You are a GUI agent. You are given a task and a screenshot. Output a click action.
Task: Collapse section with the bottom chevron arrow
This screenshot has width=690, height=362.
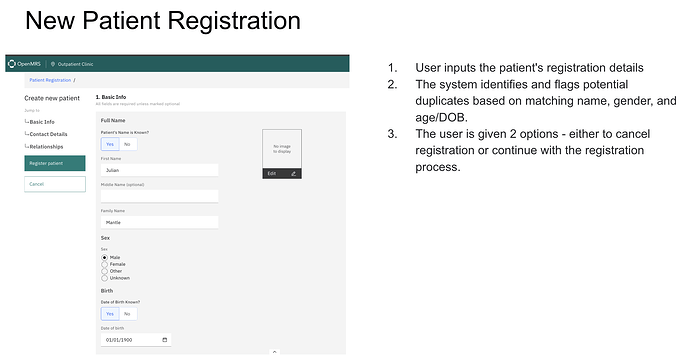[274, 352]
